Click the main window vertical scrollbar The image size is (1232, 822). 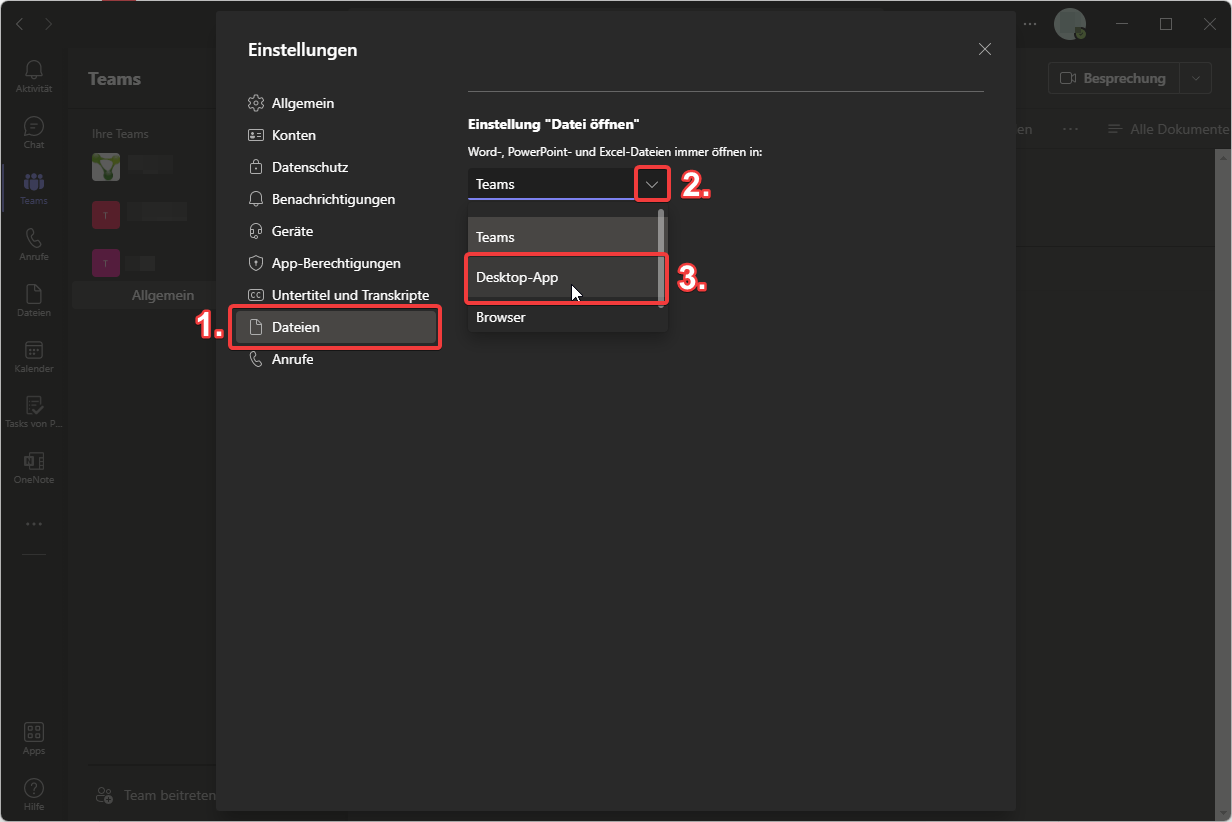point(1223,485)
